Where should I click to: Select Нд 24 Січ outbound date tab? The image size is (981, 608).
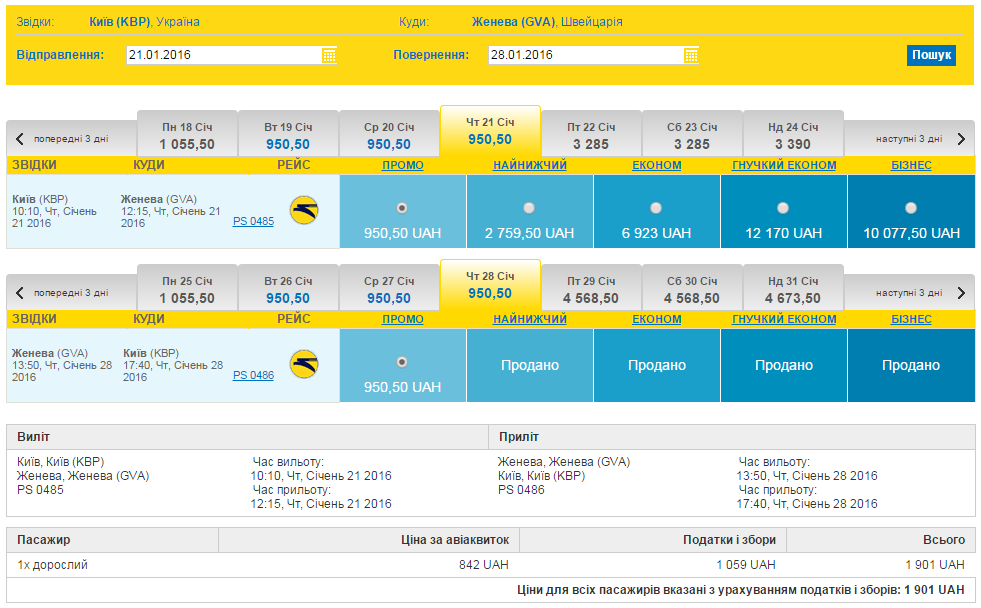coord(793,135)
